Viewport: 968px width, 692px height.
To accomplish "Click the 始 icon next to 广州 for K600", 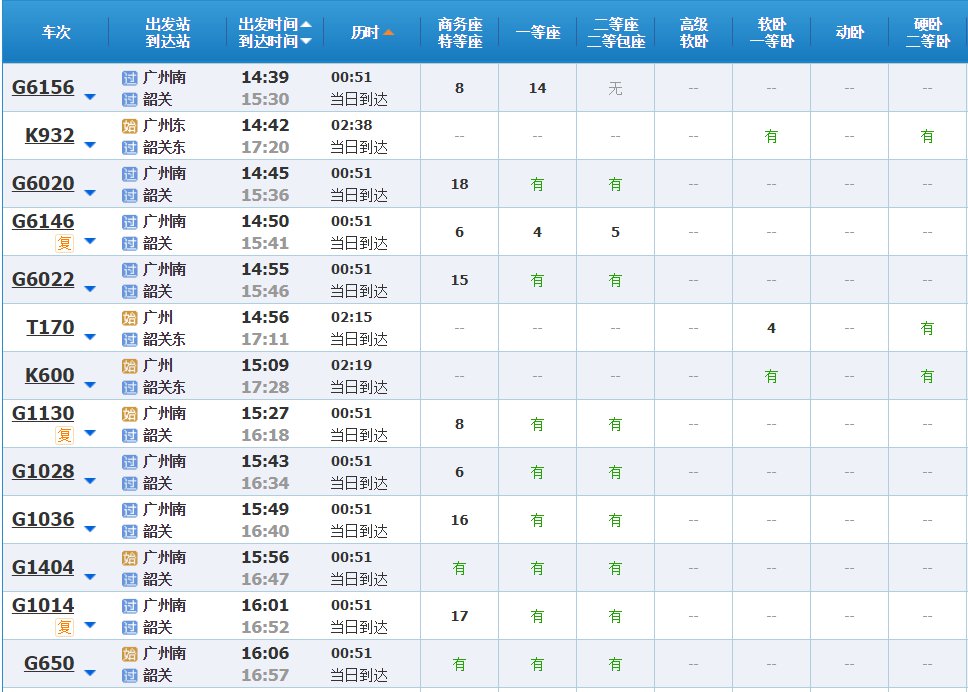I will [129, 365].
